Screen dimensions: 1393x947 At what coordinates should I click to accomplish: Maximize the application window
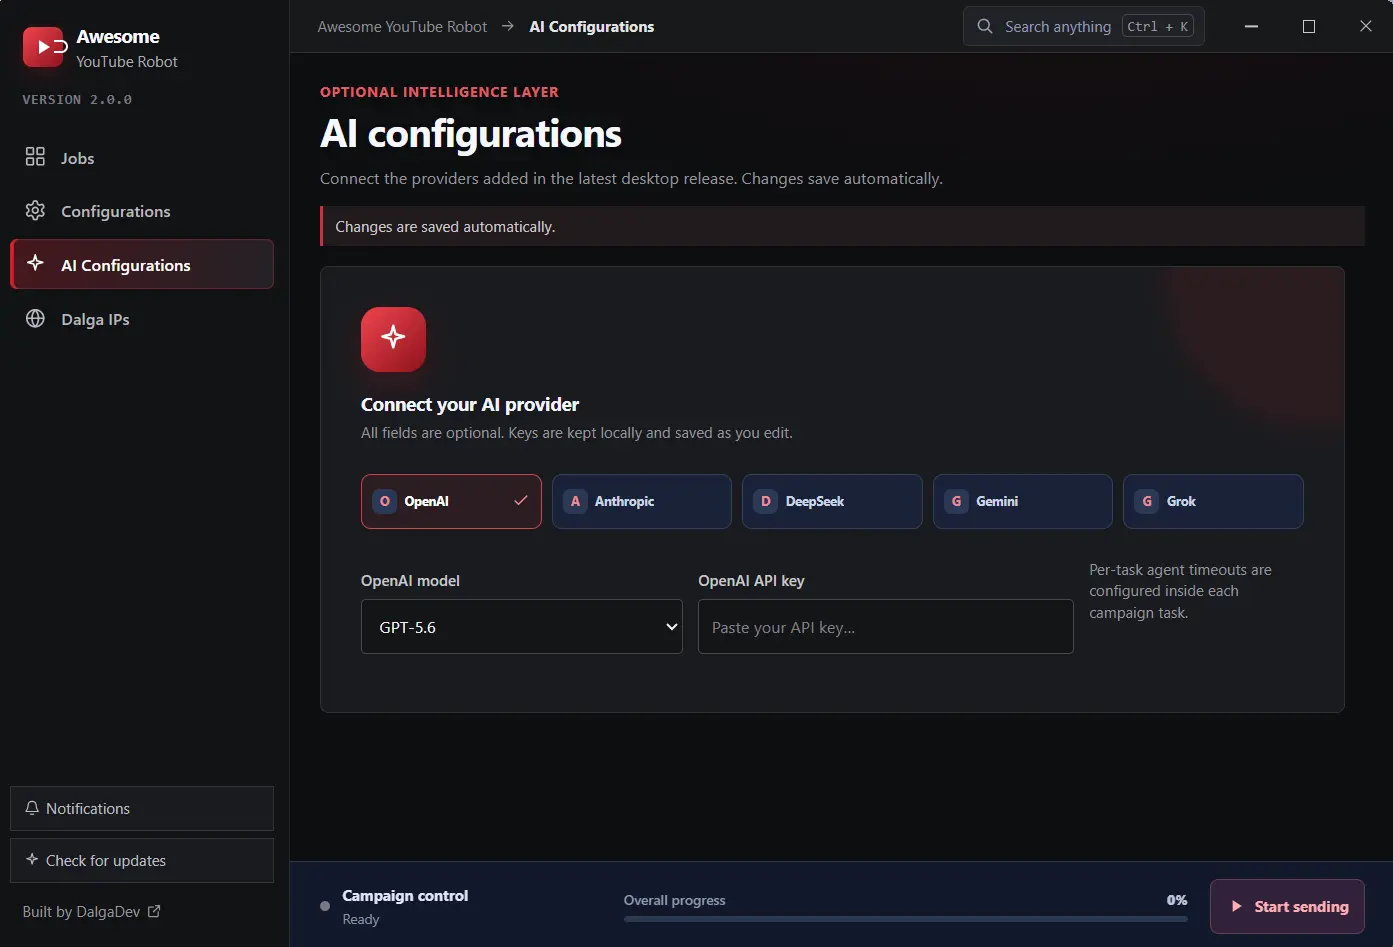tap(1309, 26)
